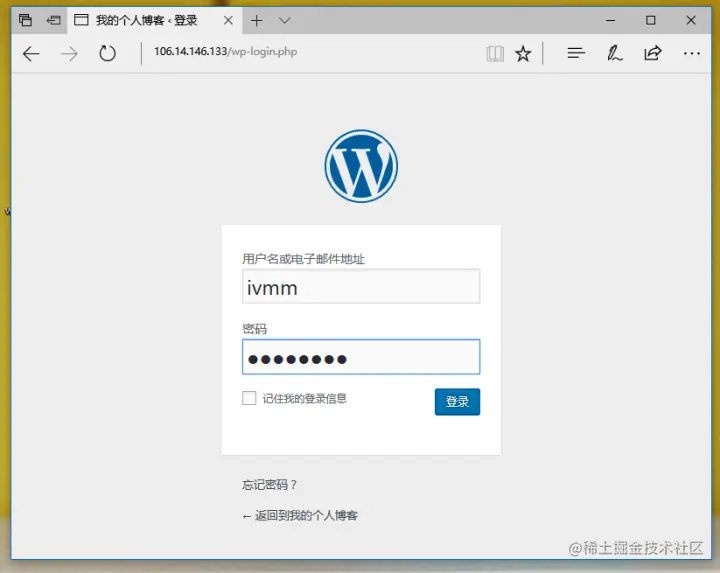Open the 忘记密码？ link
The image size is (720, 573).
(x=270, y=484)
